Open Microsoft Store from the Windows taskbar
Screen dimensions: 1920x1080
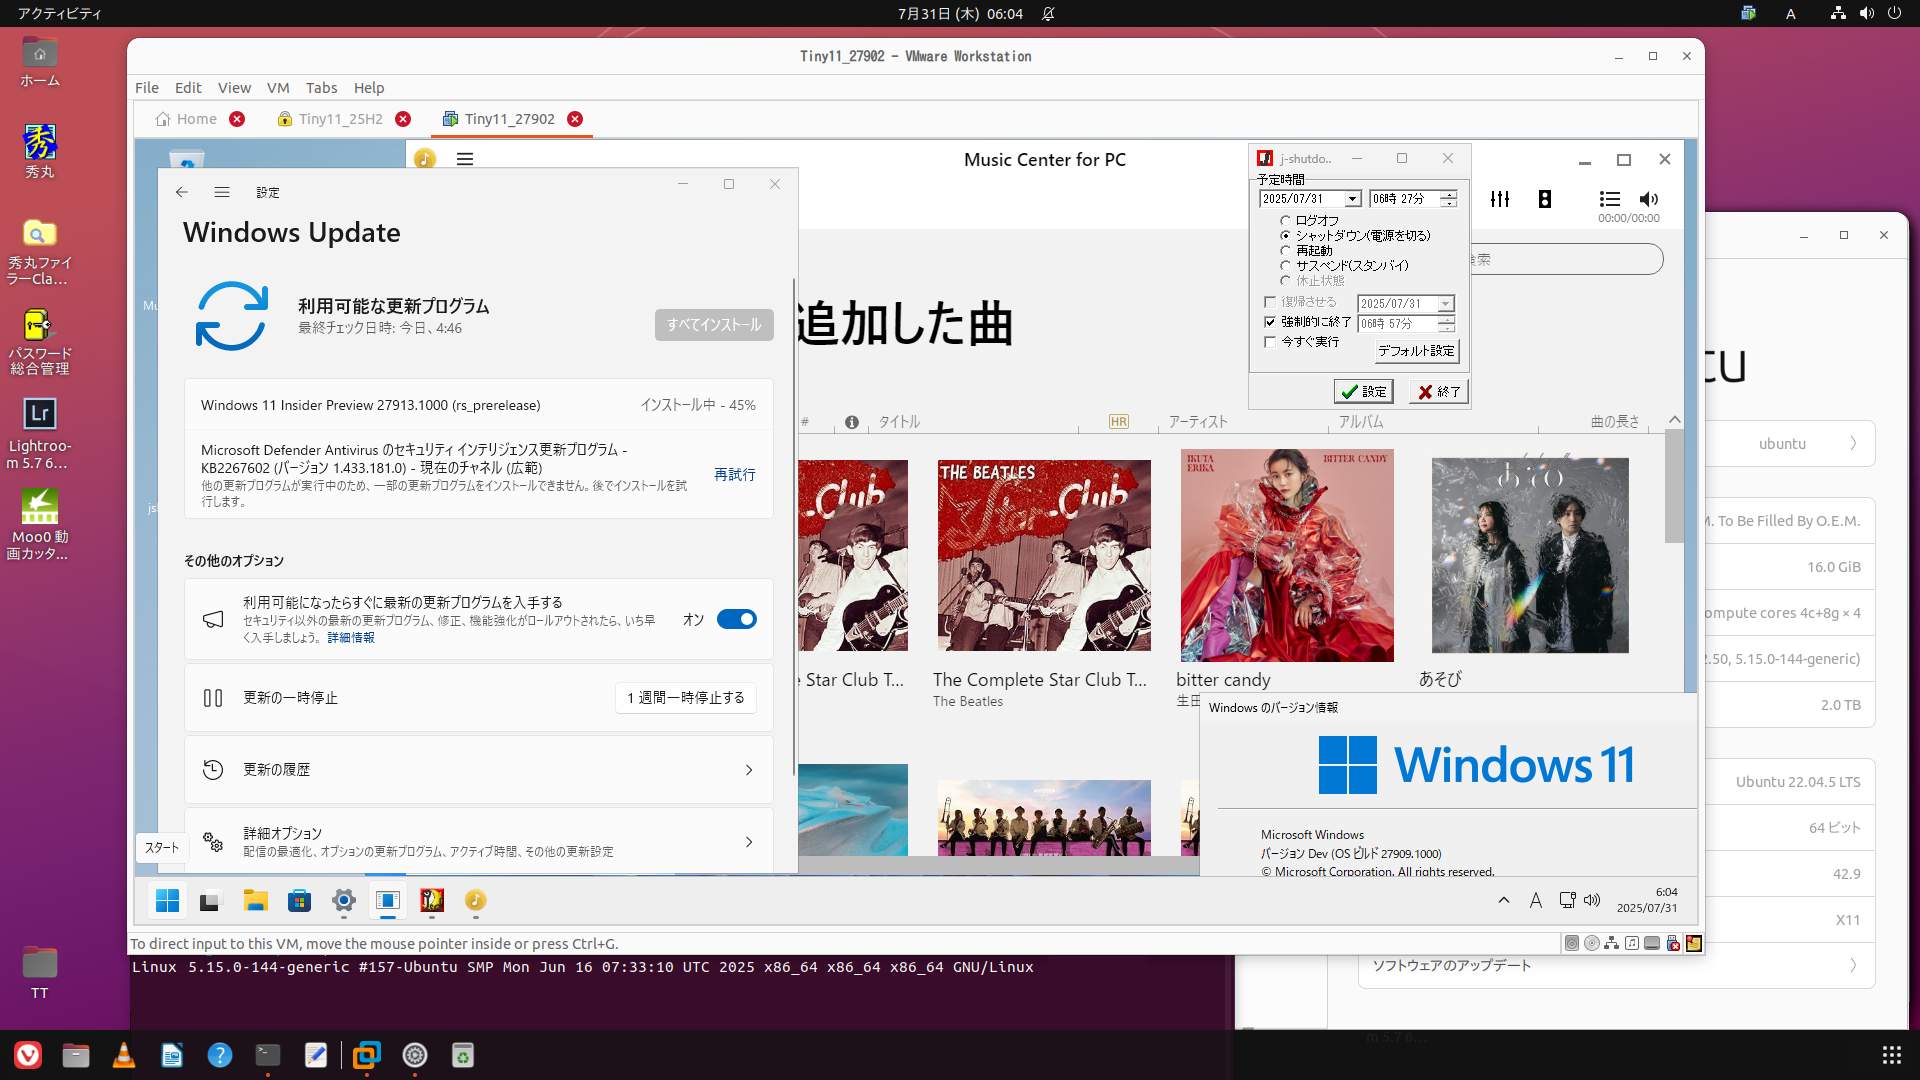tap(299, 901)
